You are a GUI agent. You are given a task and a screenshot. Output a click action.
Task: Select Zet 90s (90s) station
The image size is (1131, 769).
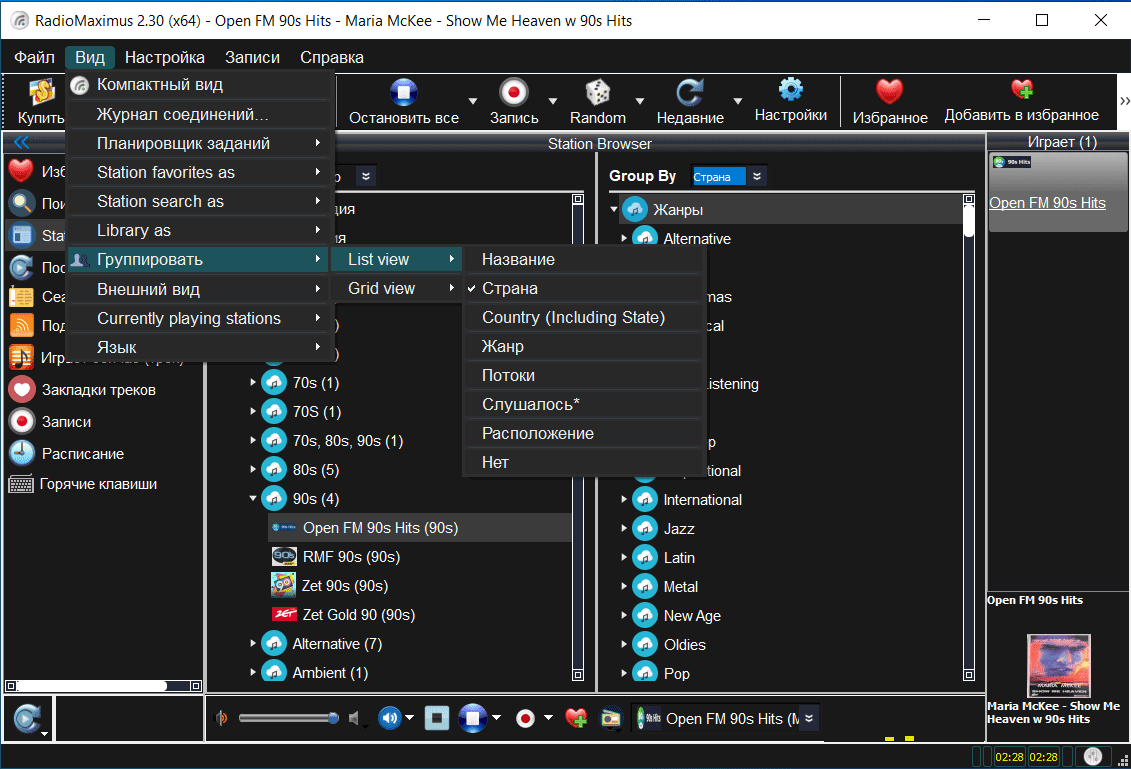[x=345, y=586]
